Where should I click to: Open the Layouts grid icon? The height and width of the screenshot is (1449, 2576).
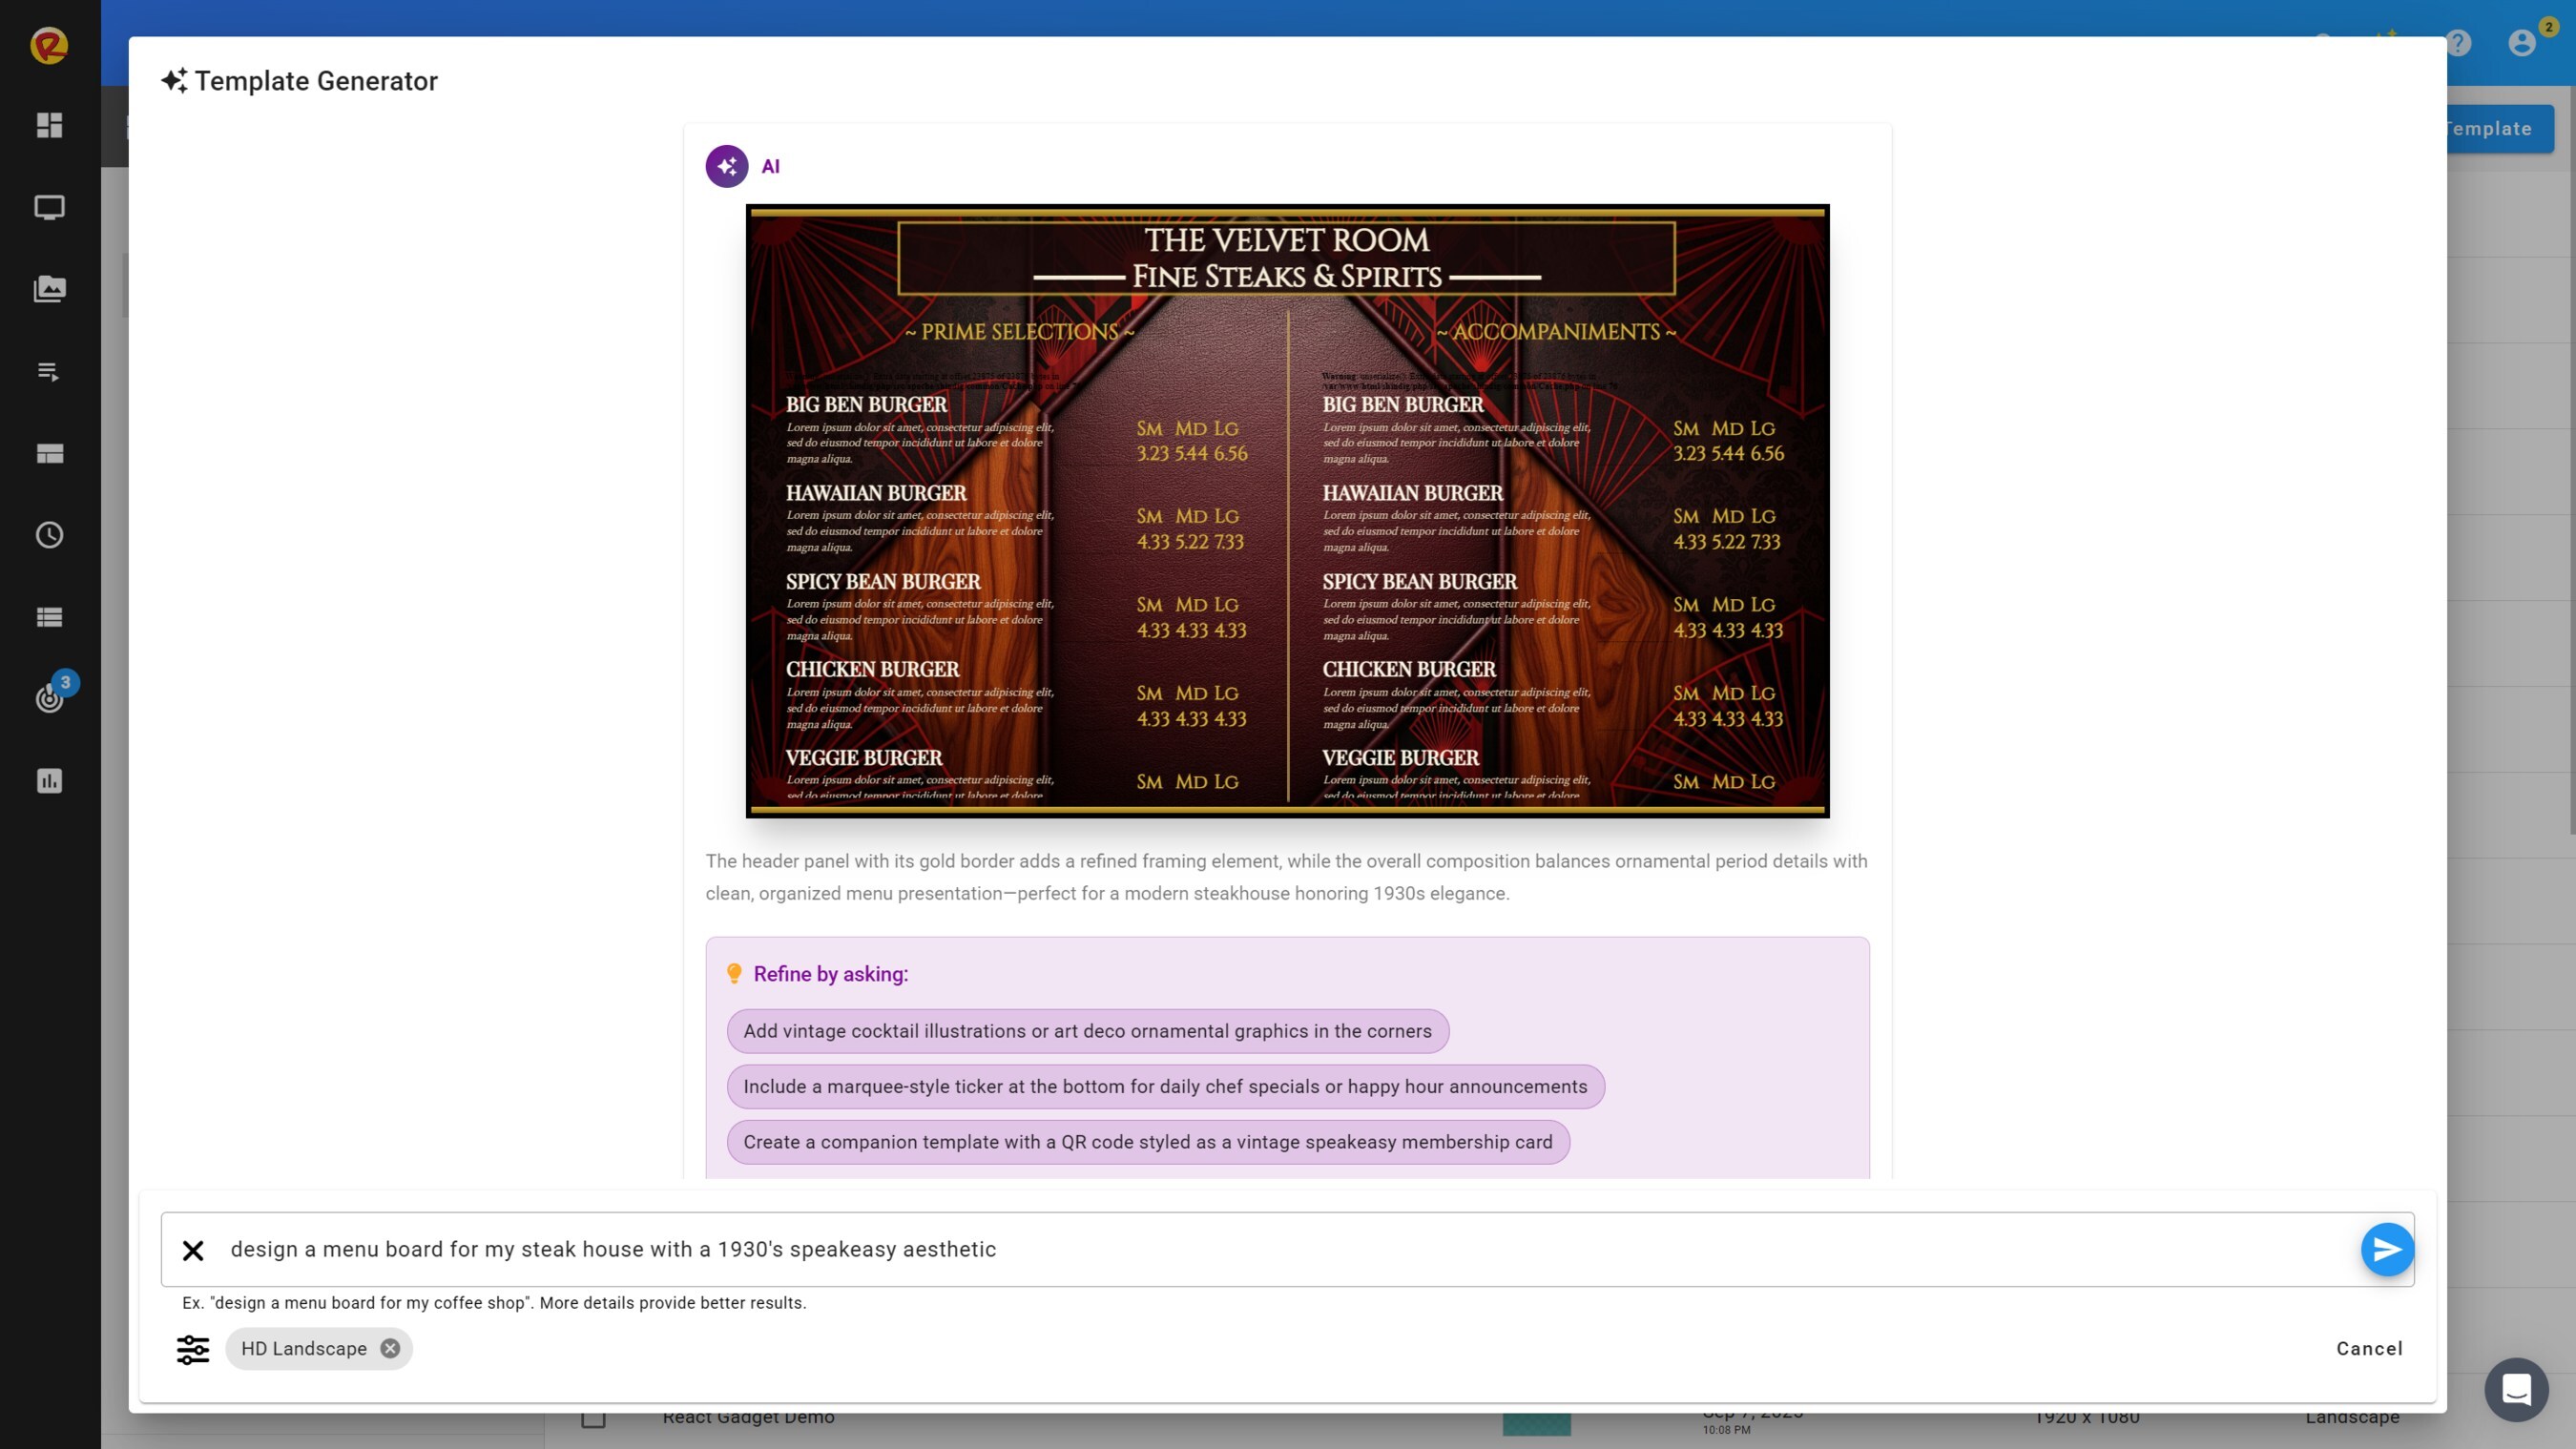click(x=49, y=454)
